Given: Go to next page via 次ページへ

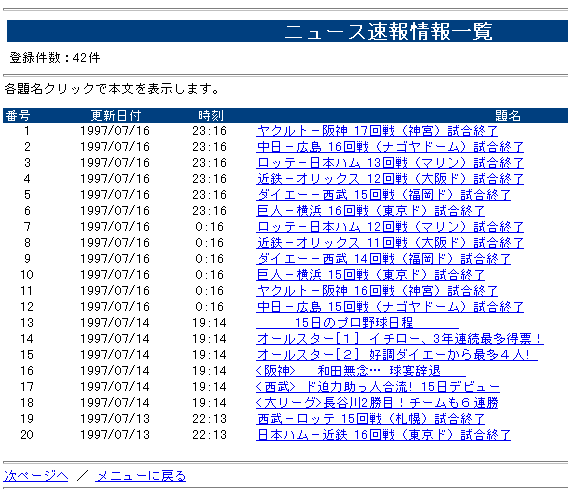Looking at the screenshot, I should 36,476.
